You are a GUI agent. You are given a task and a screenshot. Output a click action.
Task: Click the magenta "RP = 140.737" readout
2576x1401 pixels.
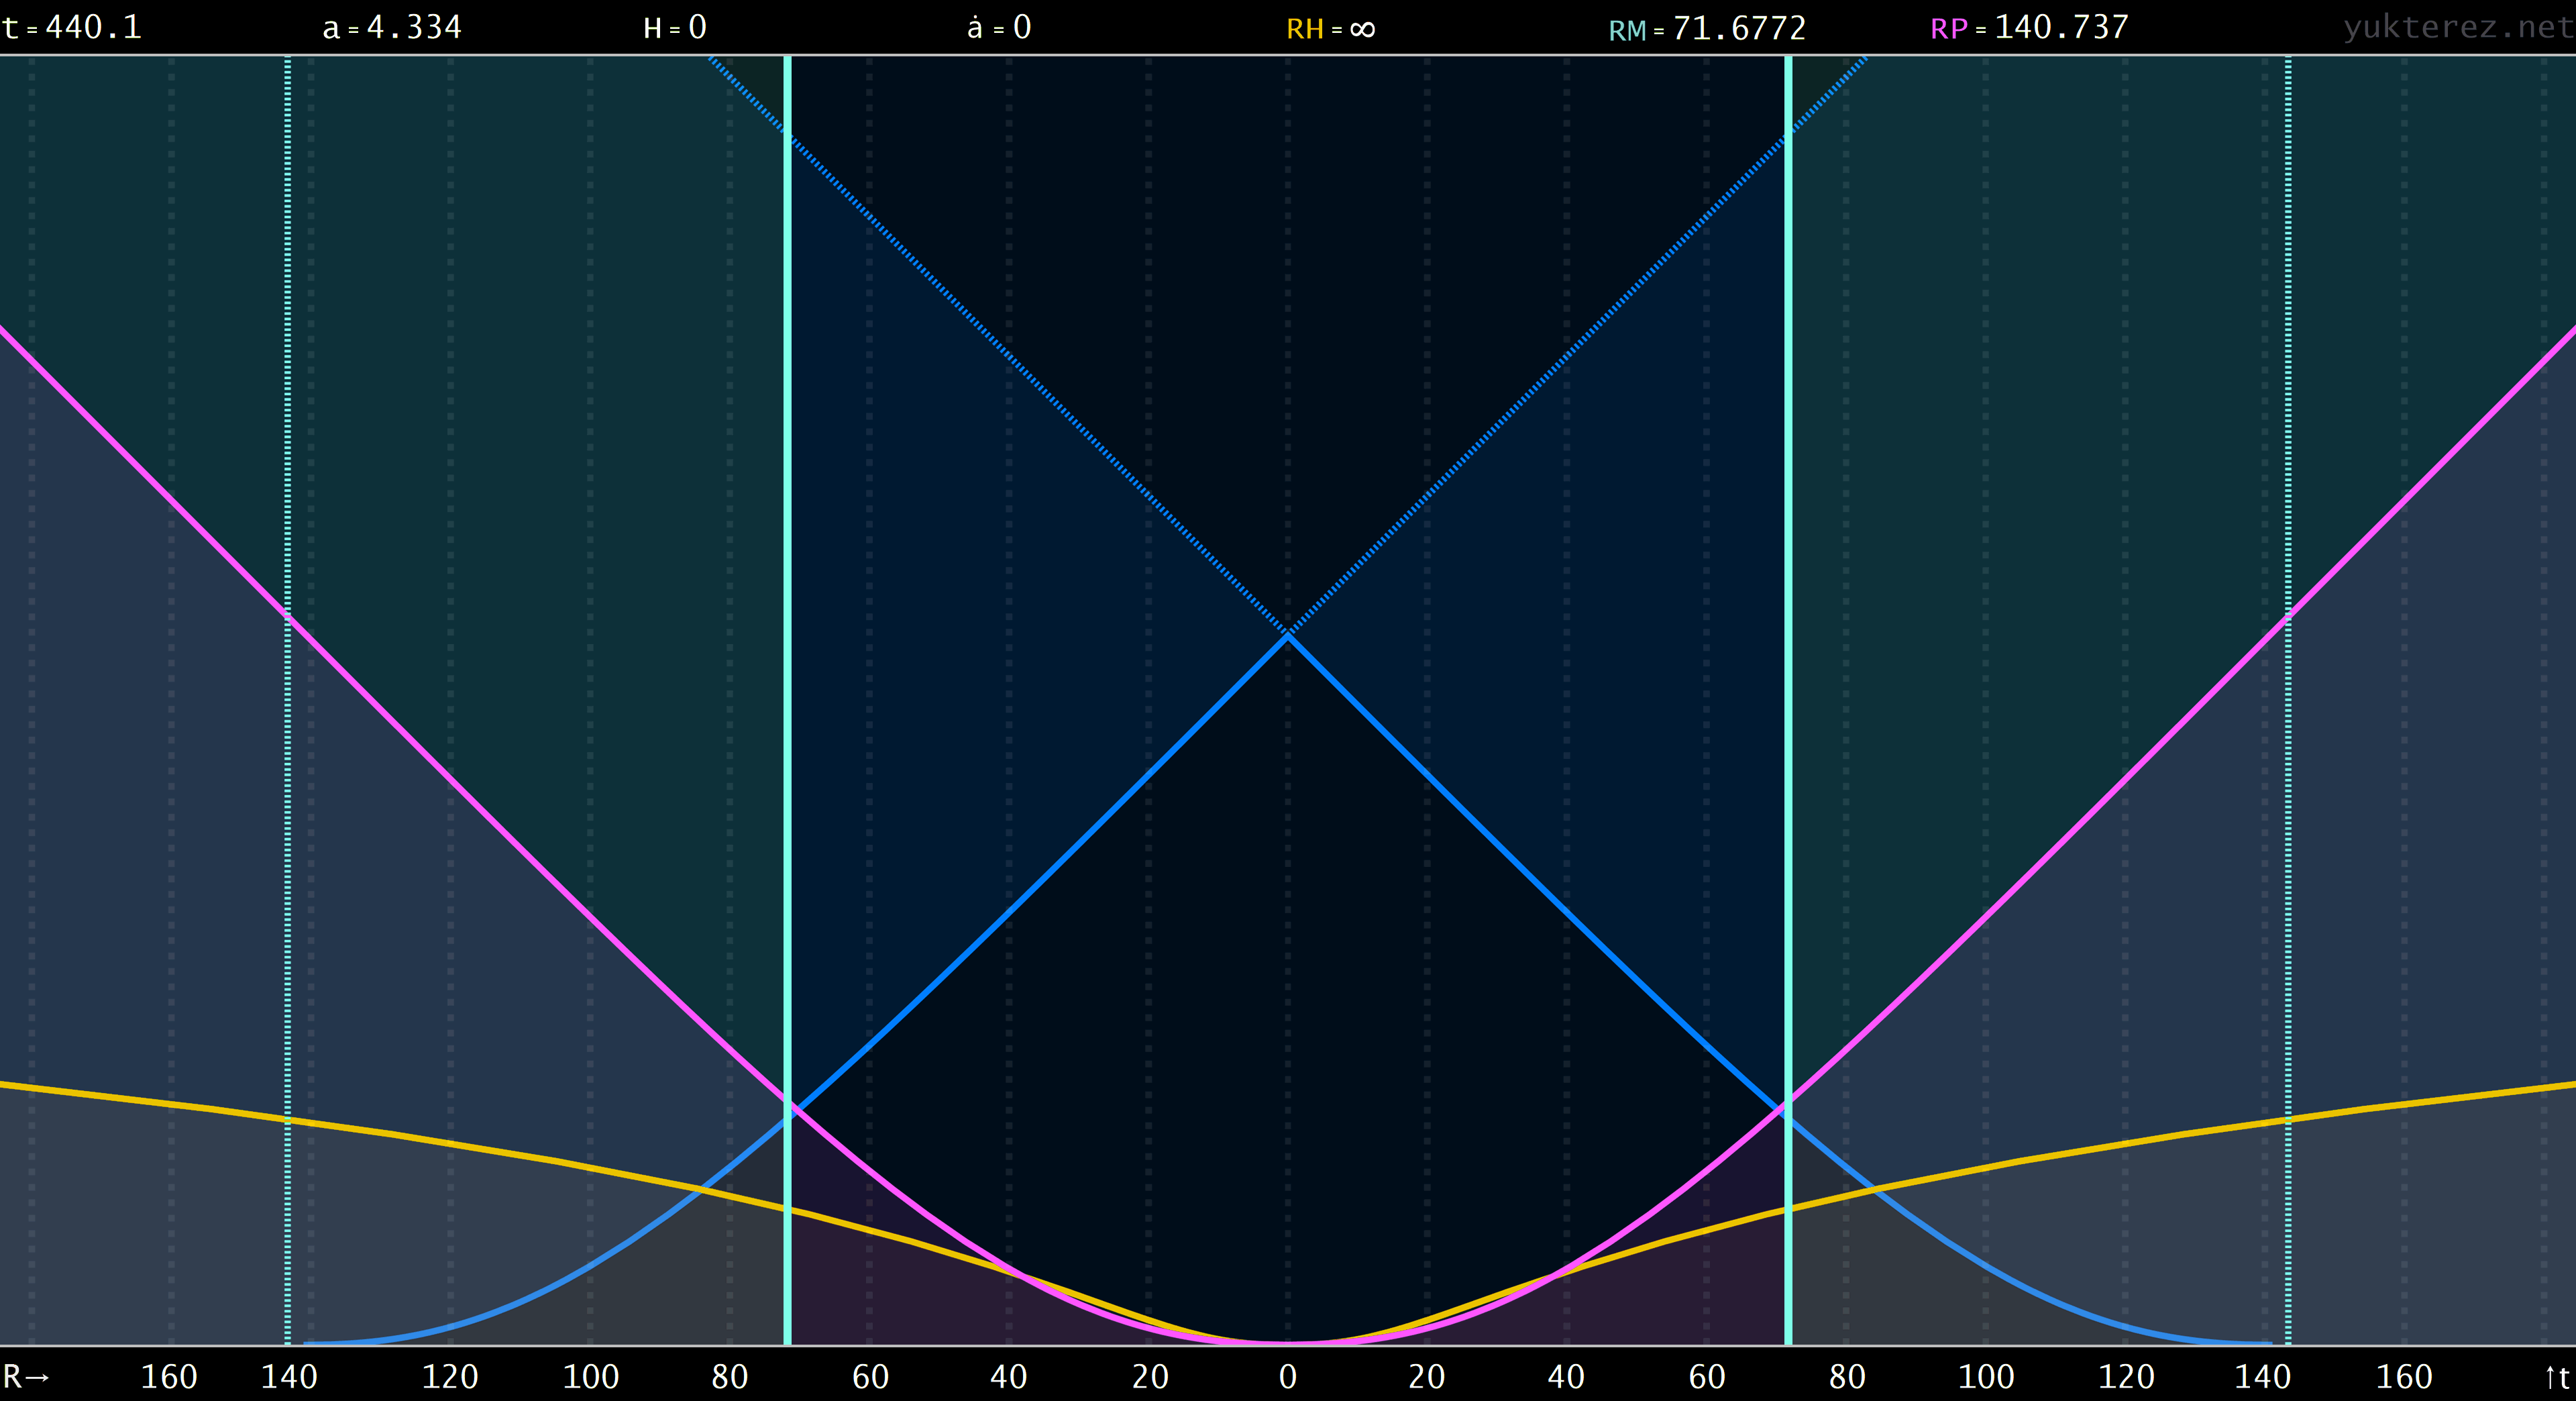pos(2029,28)
